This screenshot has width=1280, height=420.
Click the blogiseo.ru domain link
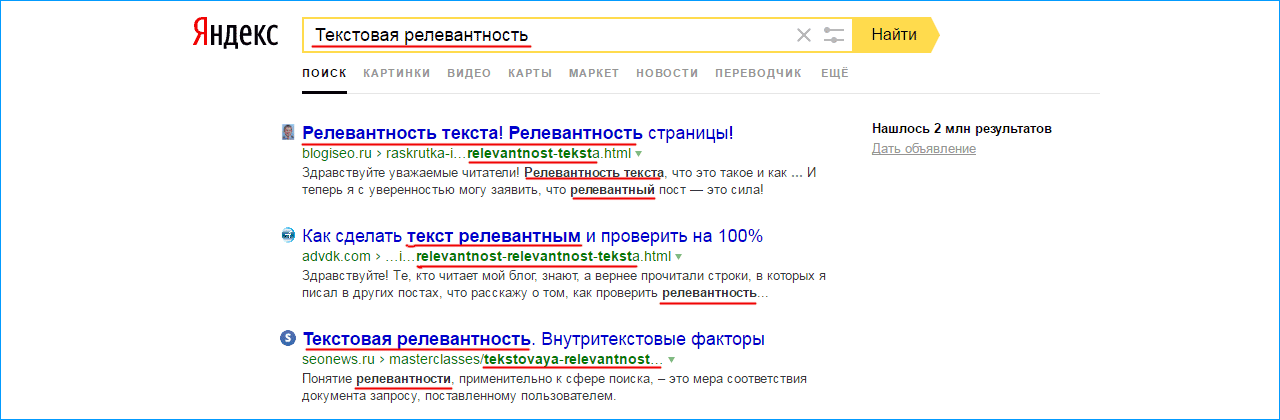click(337, 154)
